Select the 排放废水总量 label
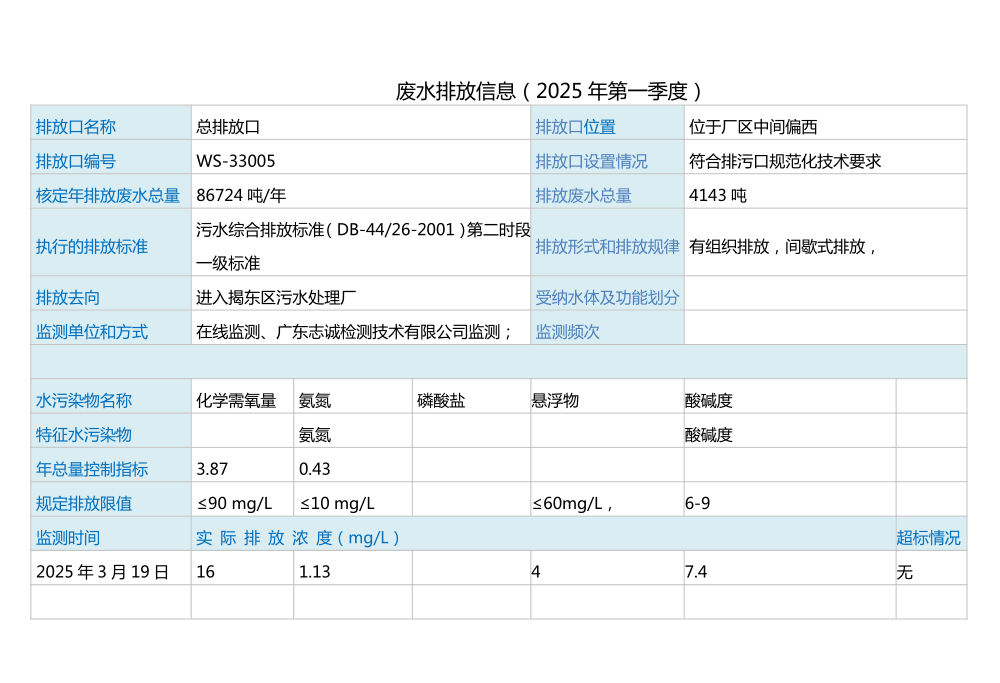The image size is (1000, 683). pyautogui.click(x=584, y=195)
